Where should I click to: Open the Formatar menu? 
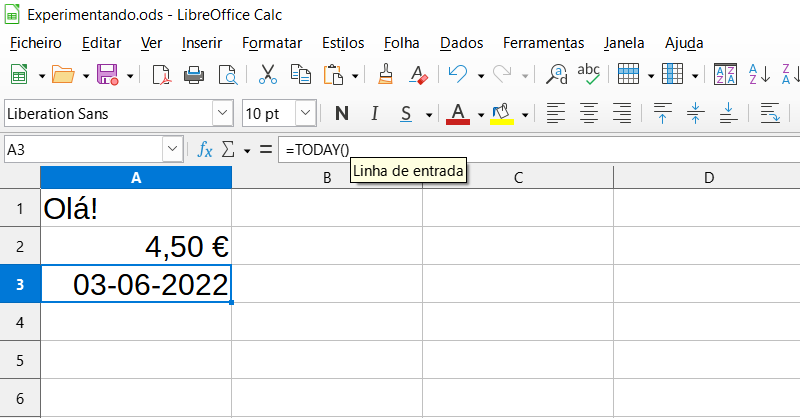(272, 43)
